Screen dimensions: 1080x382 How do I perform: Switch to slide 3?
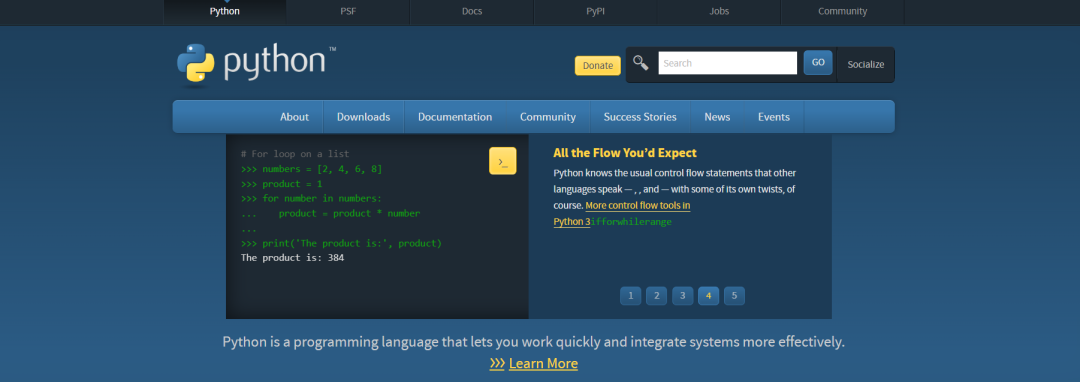[x=683, y=296]
